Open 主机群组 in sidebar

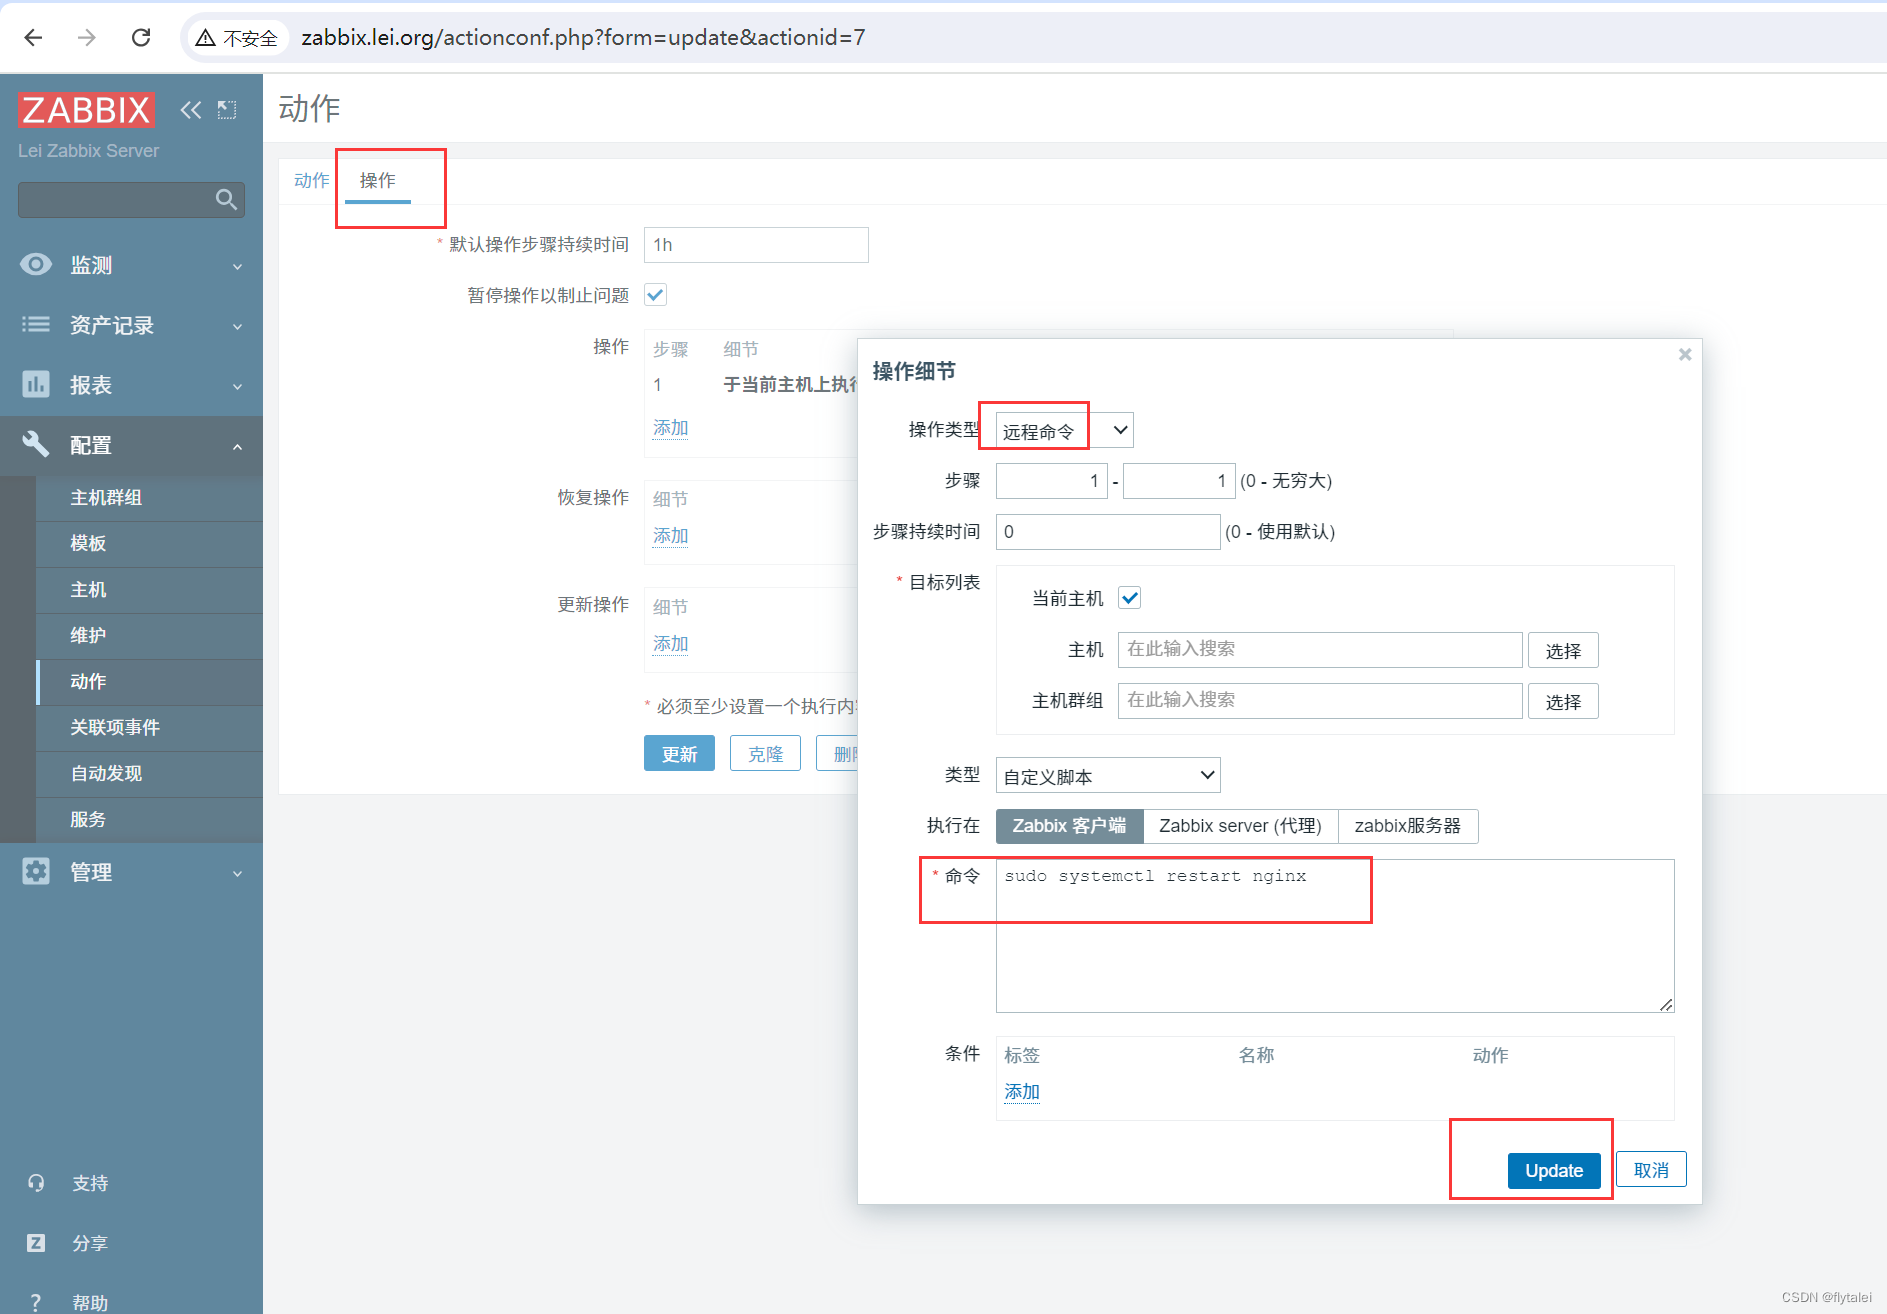coord(149,497)
